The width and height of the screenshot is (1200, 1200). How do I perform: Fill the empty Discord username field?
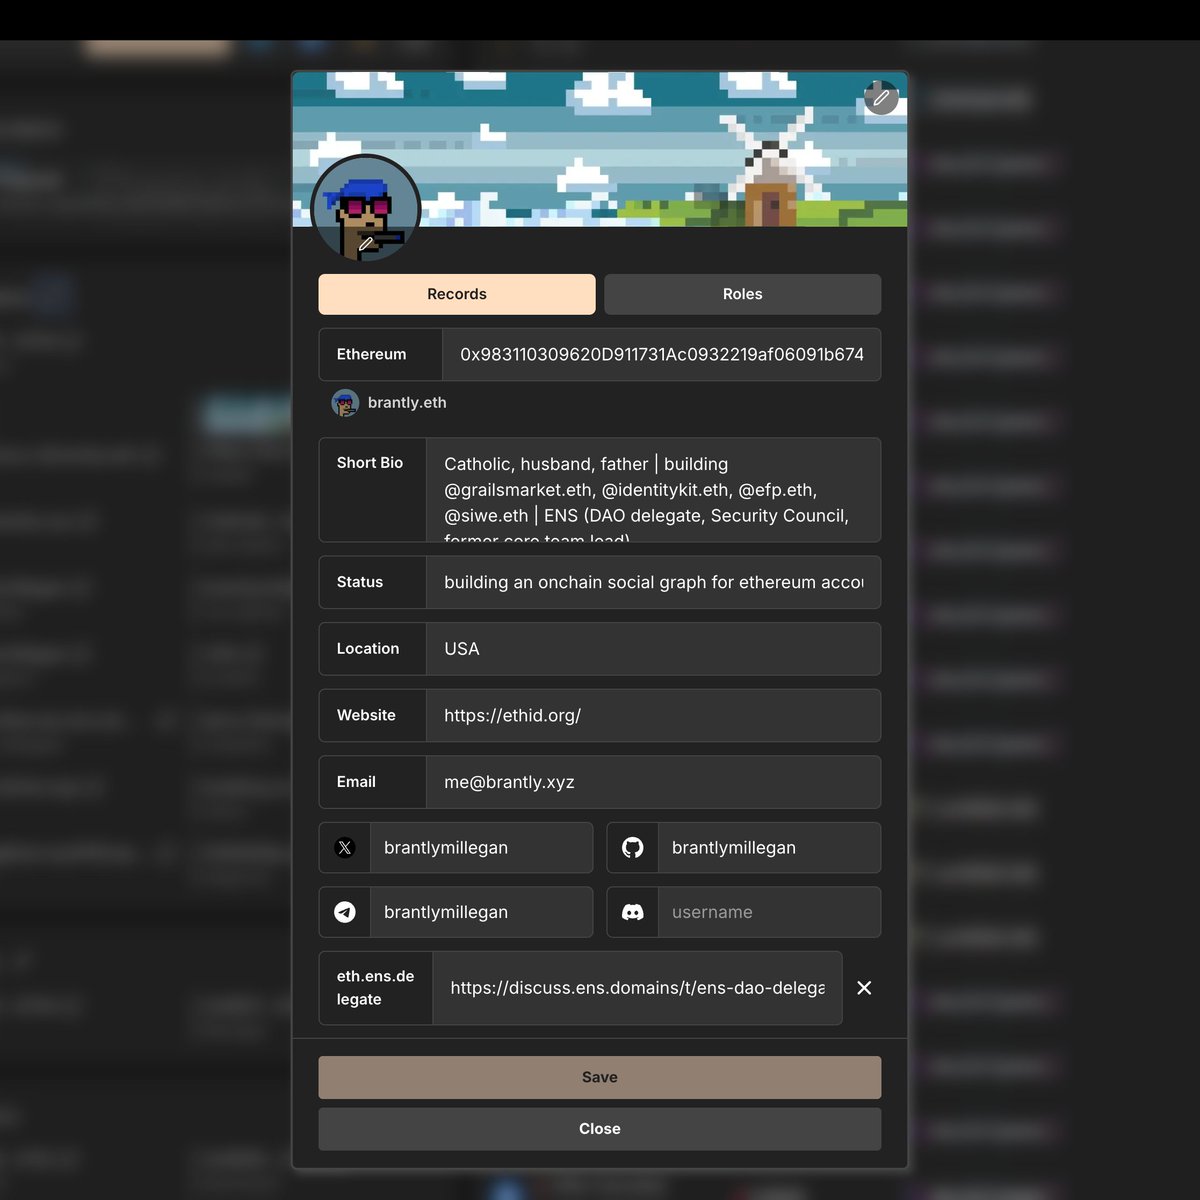pos(769,912)
